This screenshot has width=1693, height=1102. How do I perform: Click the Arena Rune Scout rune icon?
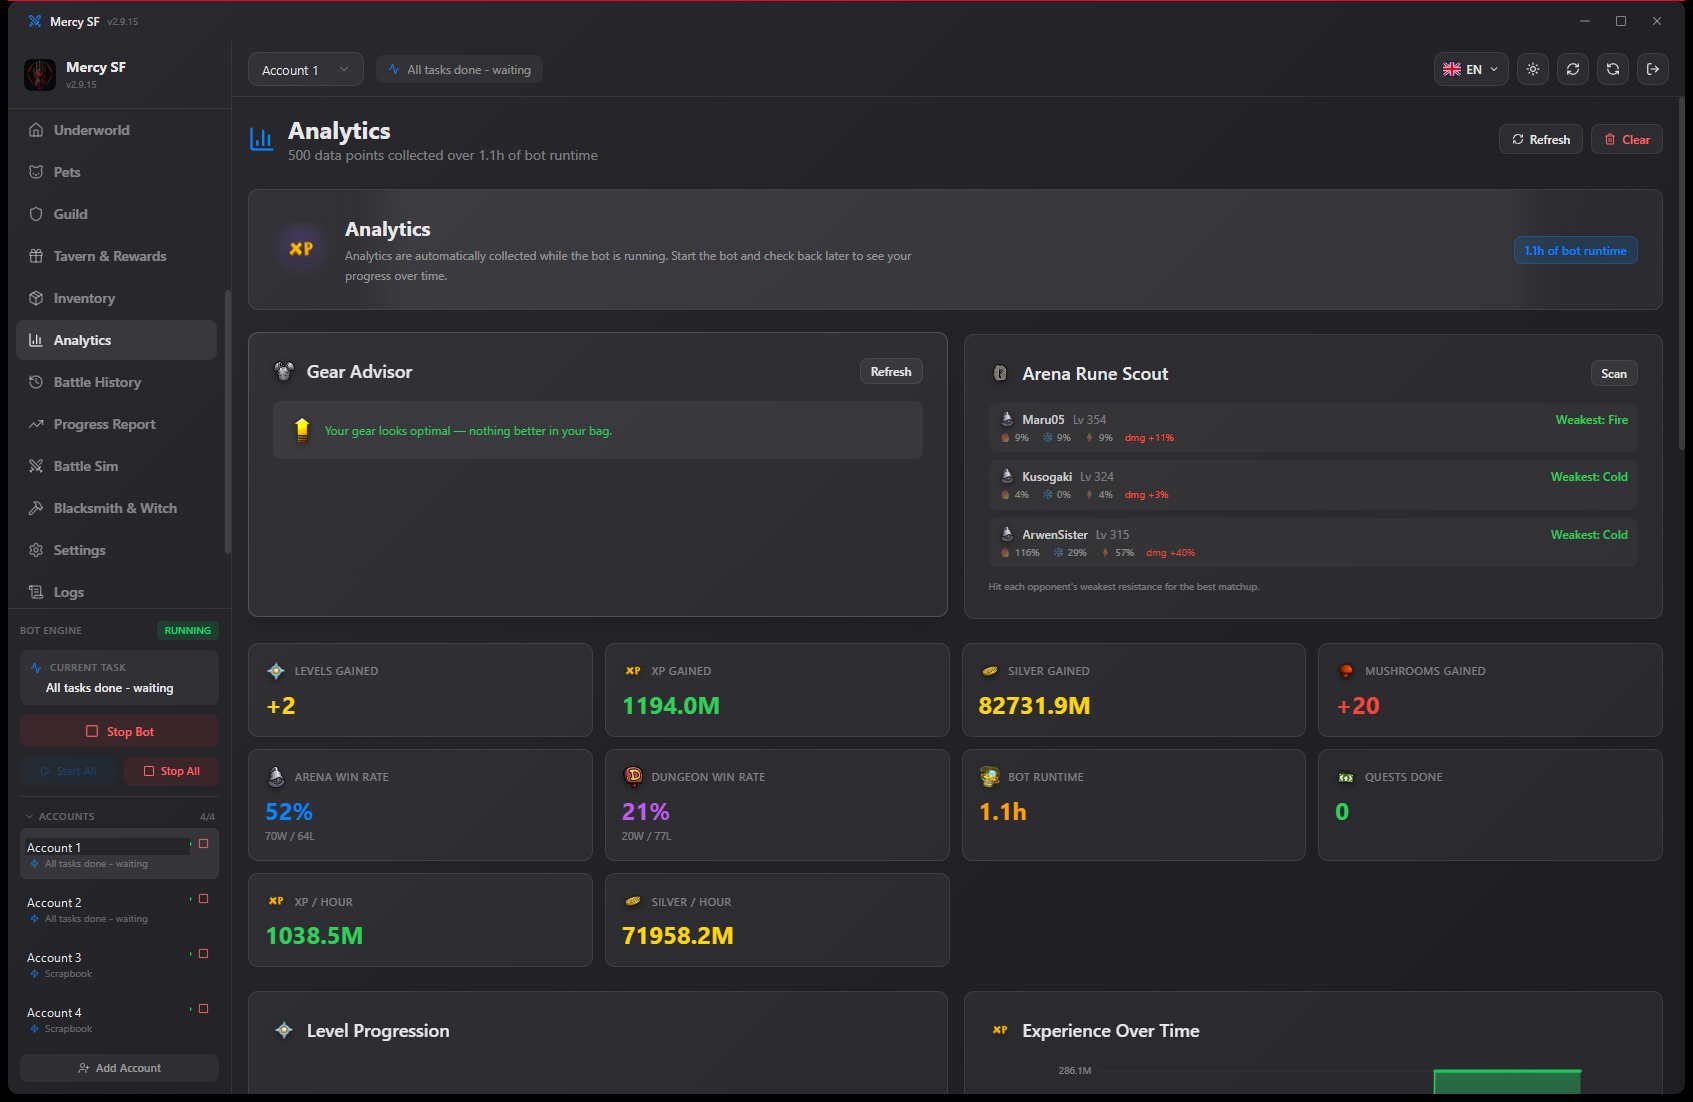click(x=1000, y=373)
